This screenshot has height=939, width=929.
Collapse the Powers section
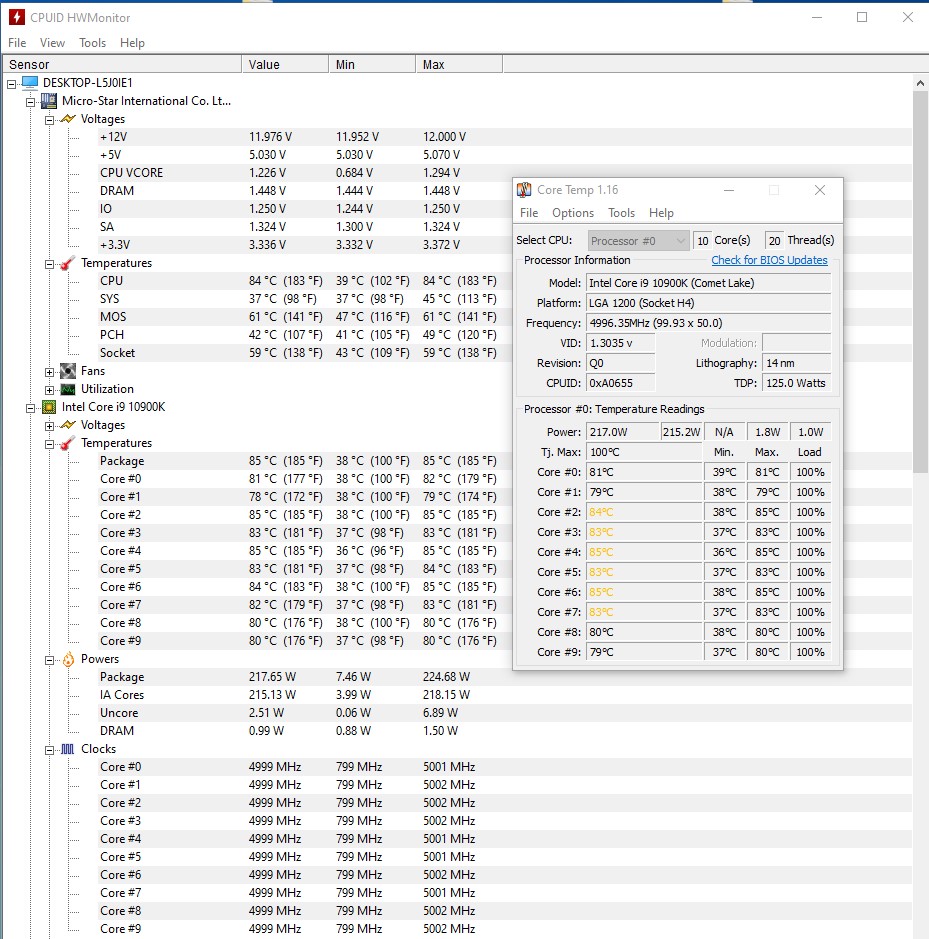[50, 661]
